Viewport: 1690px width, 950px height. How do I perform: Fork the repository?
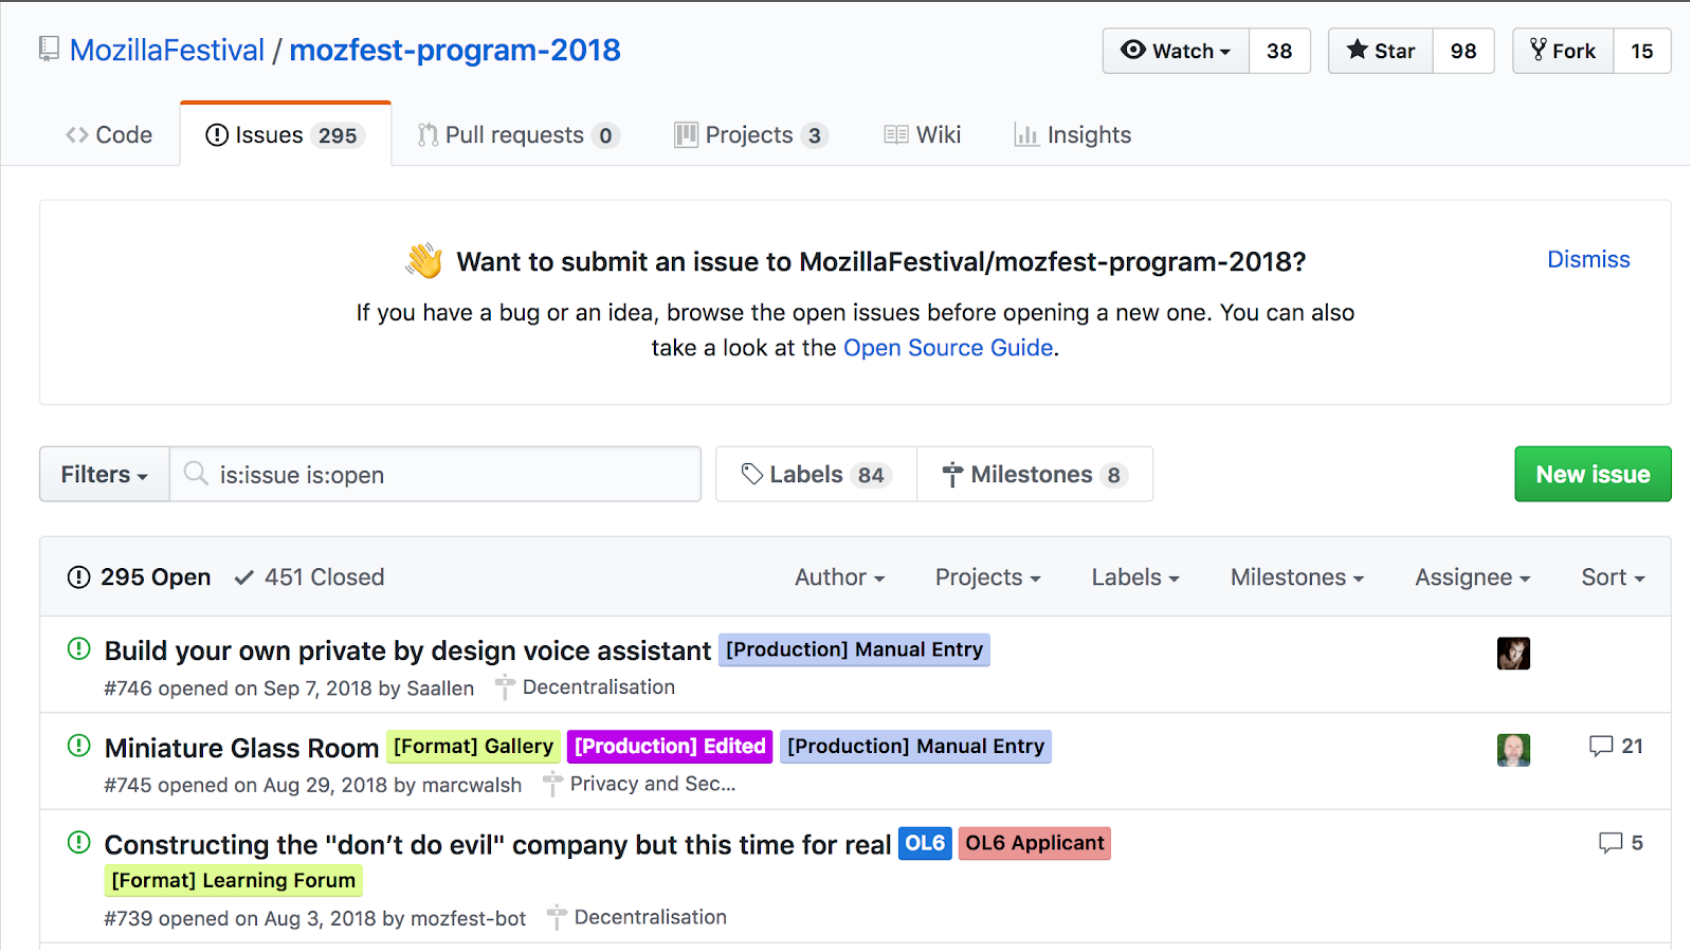(x=1563, y=51)
